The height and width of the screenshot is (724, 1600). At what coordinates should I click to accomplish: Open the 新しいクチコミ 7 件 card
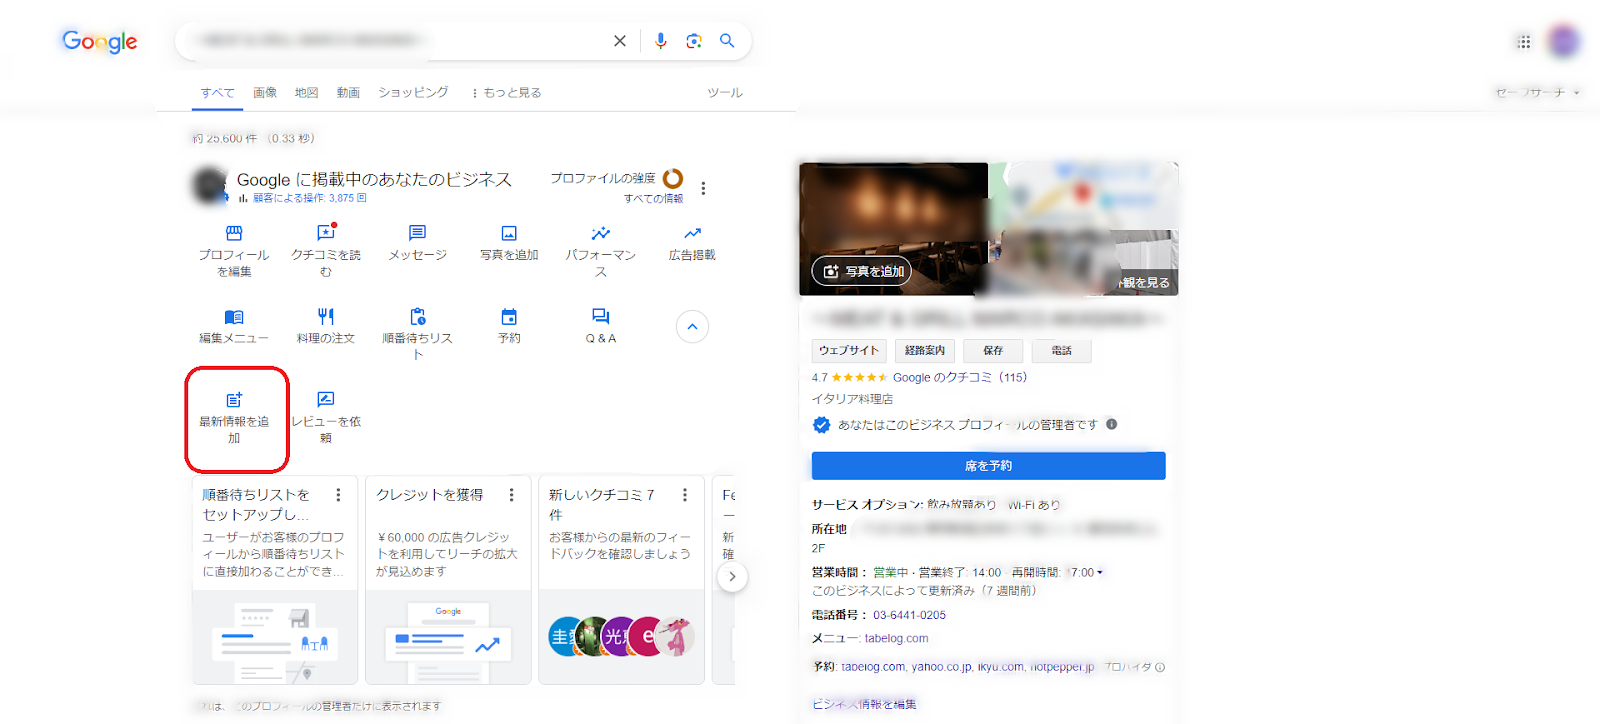621,580
